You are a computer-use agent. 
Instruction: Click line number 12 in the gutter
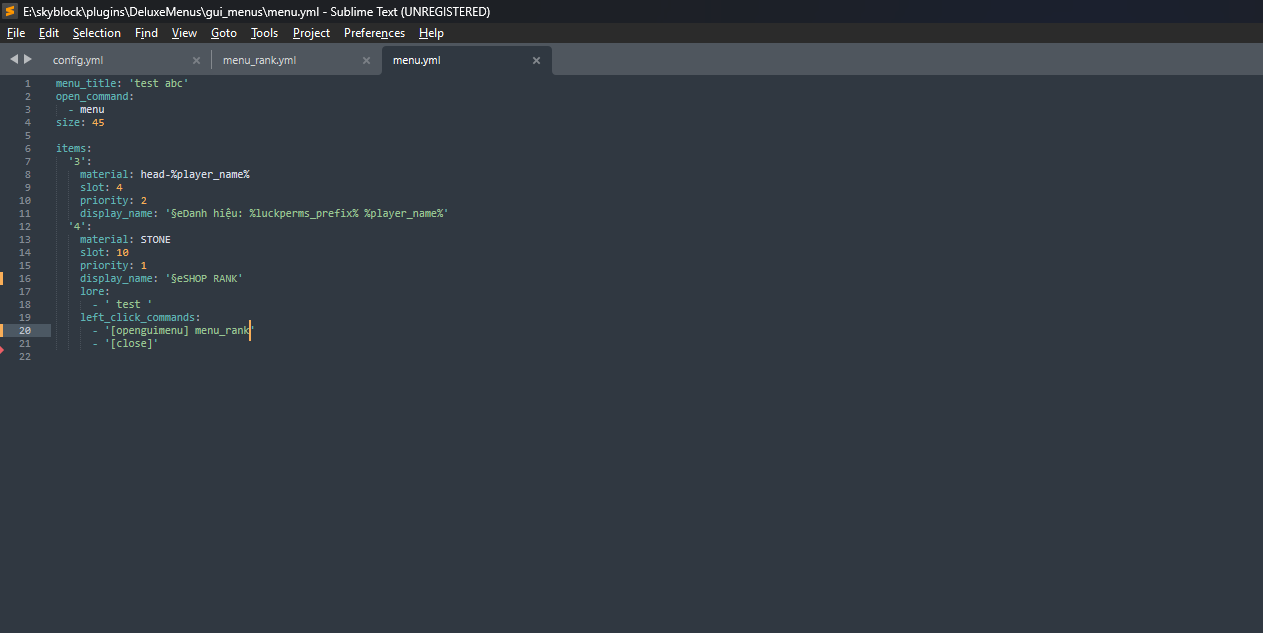(x=25, y=226)
